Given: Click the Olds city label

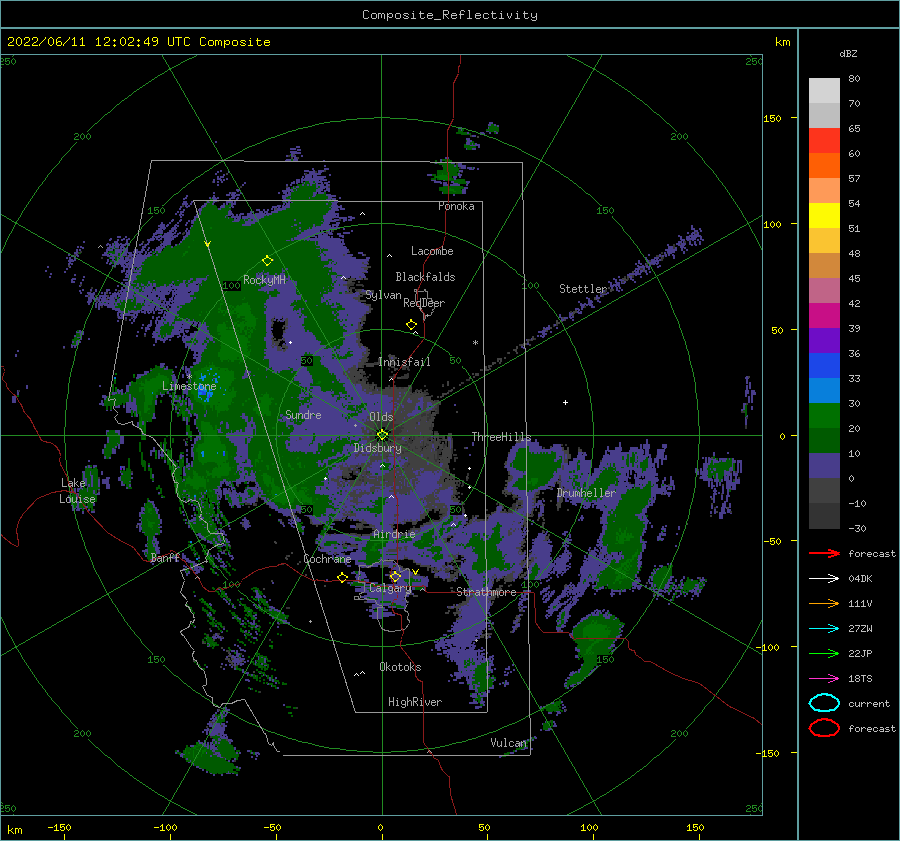Looking at the screenshot, I should (381, 417).
